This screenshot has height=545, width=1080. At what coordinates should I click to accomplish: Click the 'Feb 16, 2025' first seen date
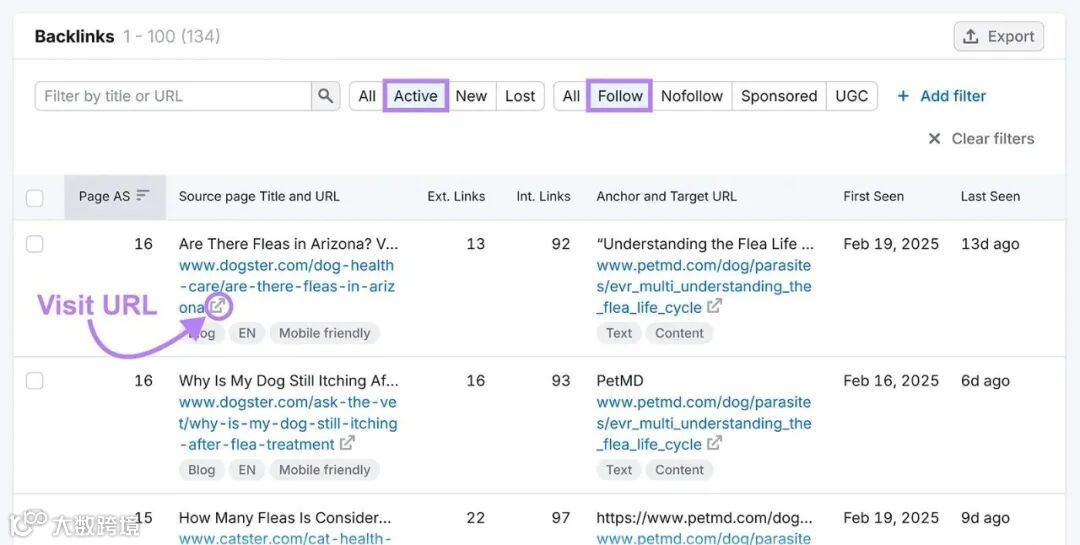(x=891, y=380)
